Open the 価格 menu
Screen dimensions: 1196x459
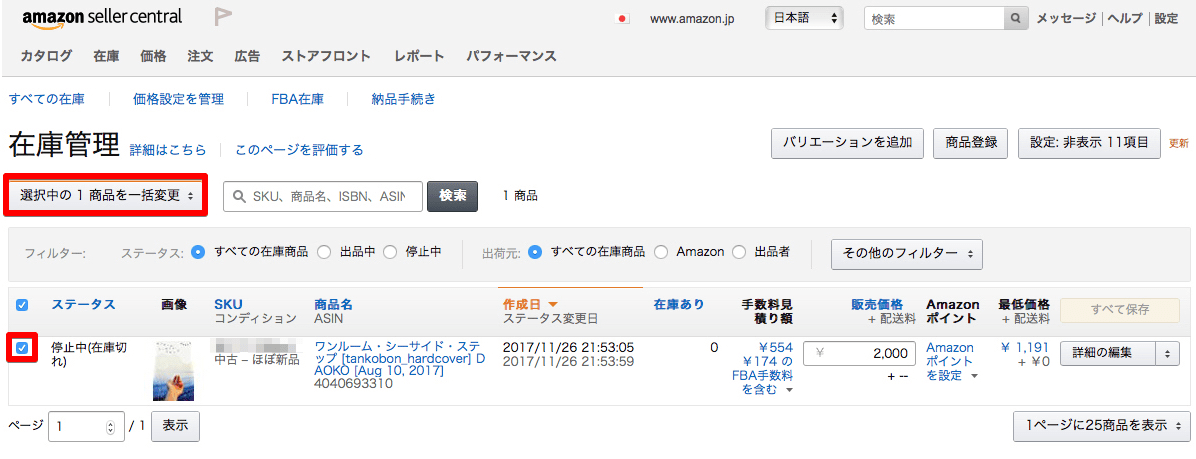click(153, 56)
